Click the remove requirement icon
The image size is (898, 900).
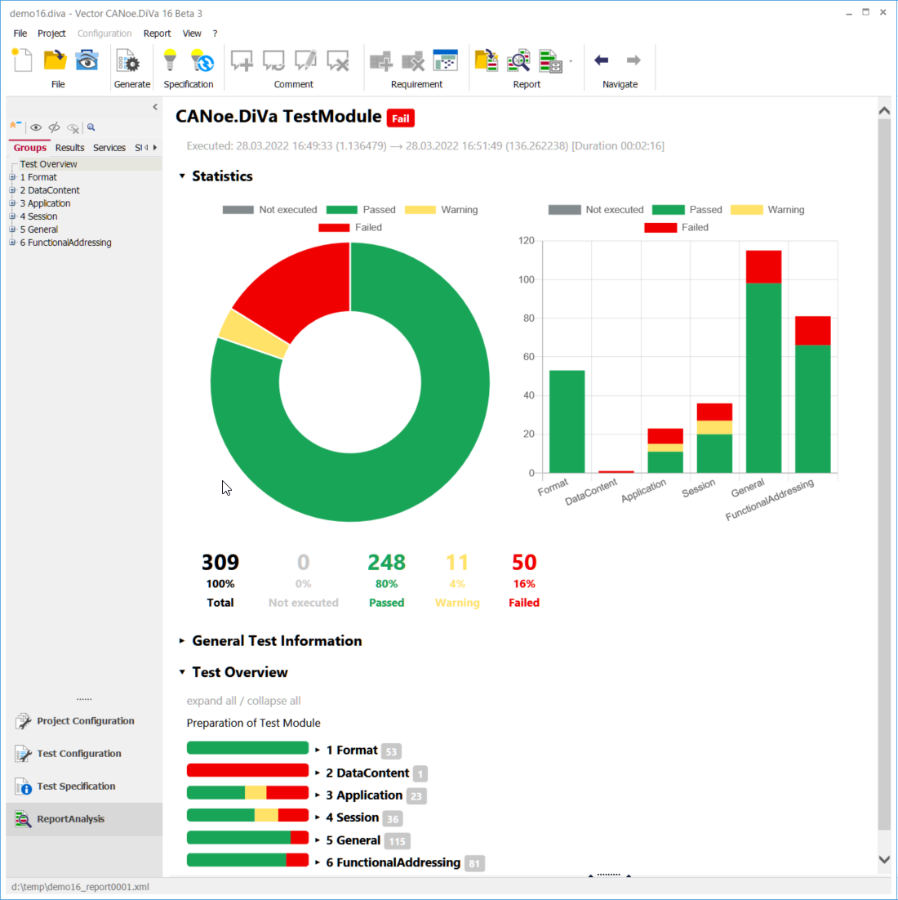pos(413,61)
